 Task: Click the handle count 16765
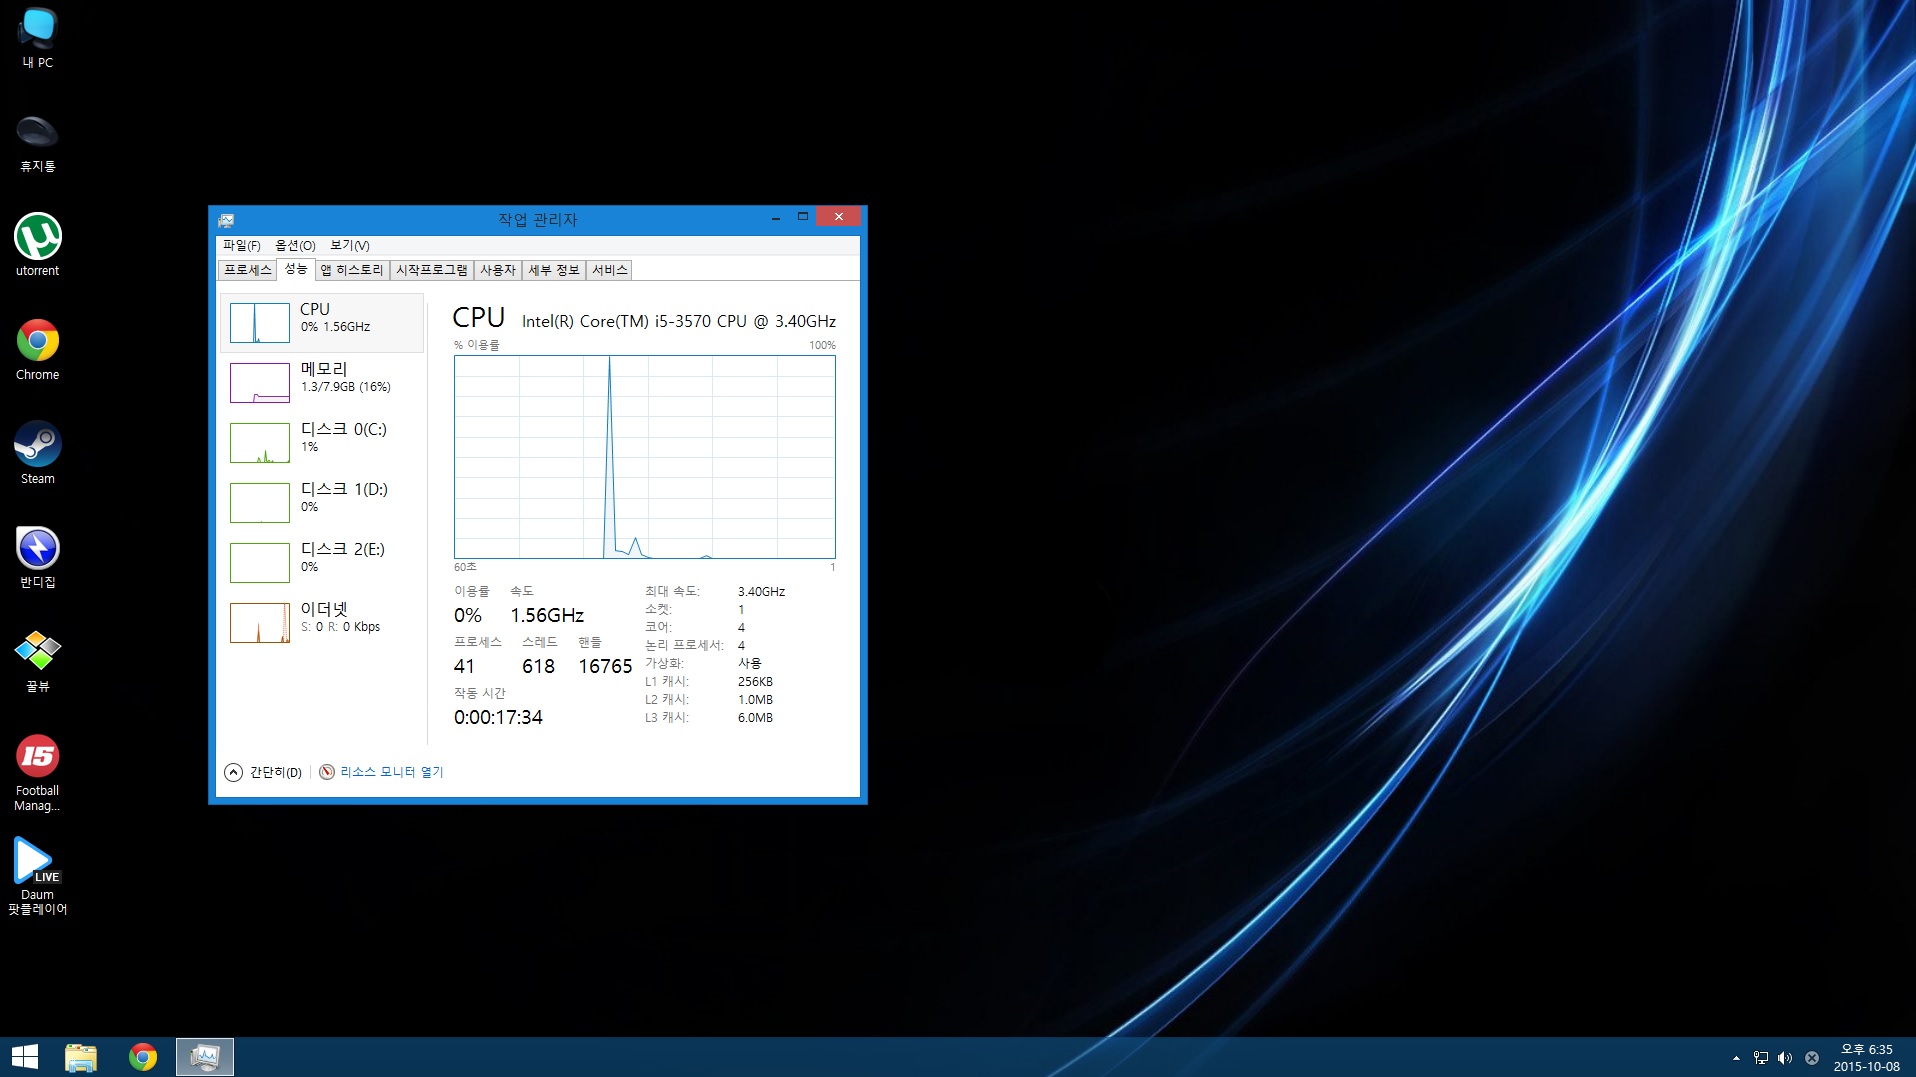(x=605, y=666)
